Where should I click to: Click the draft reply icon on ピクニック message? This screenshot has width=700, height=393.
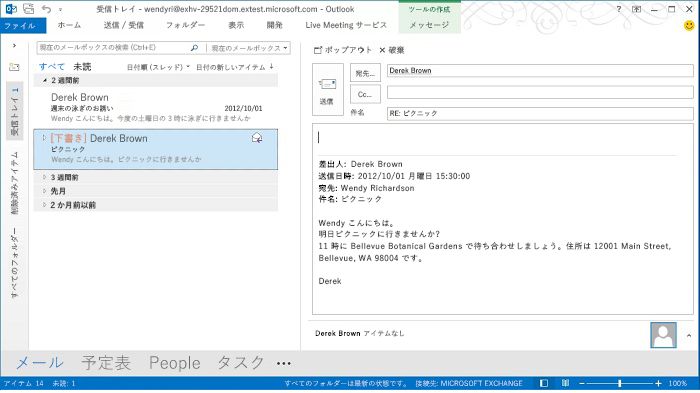pos(257,138)
